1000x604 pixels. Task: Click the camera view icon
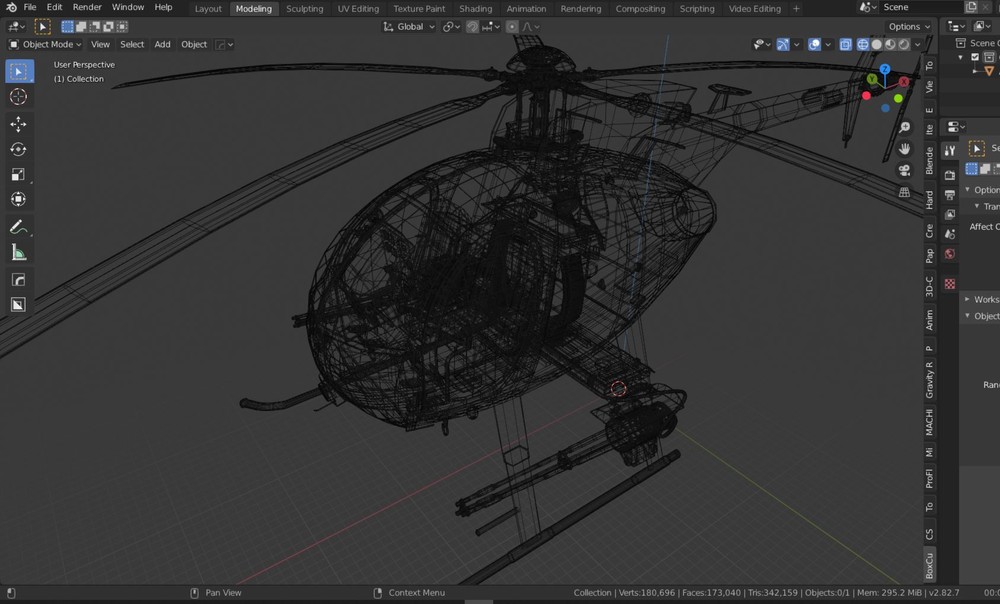pyautogui.click(x=905, y=172)
